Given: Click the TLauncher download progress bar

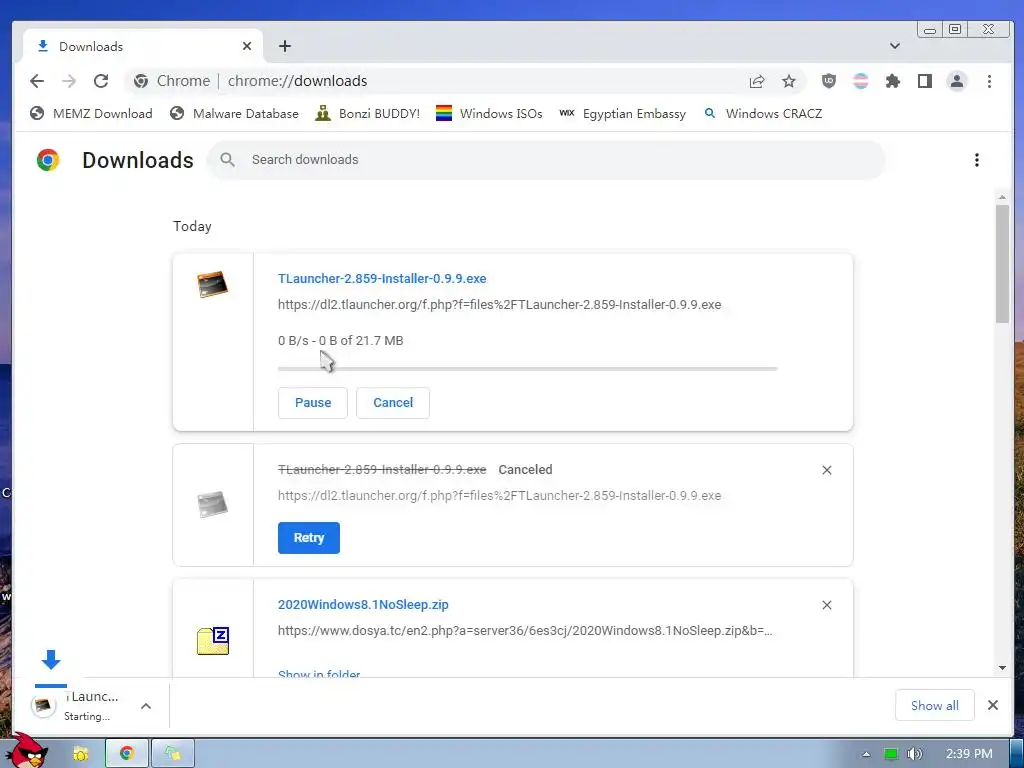Looking at the screenshot, I should [528, 369].
